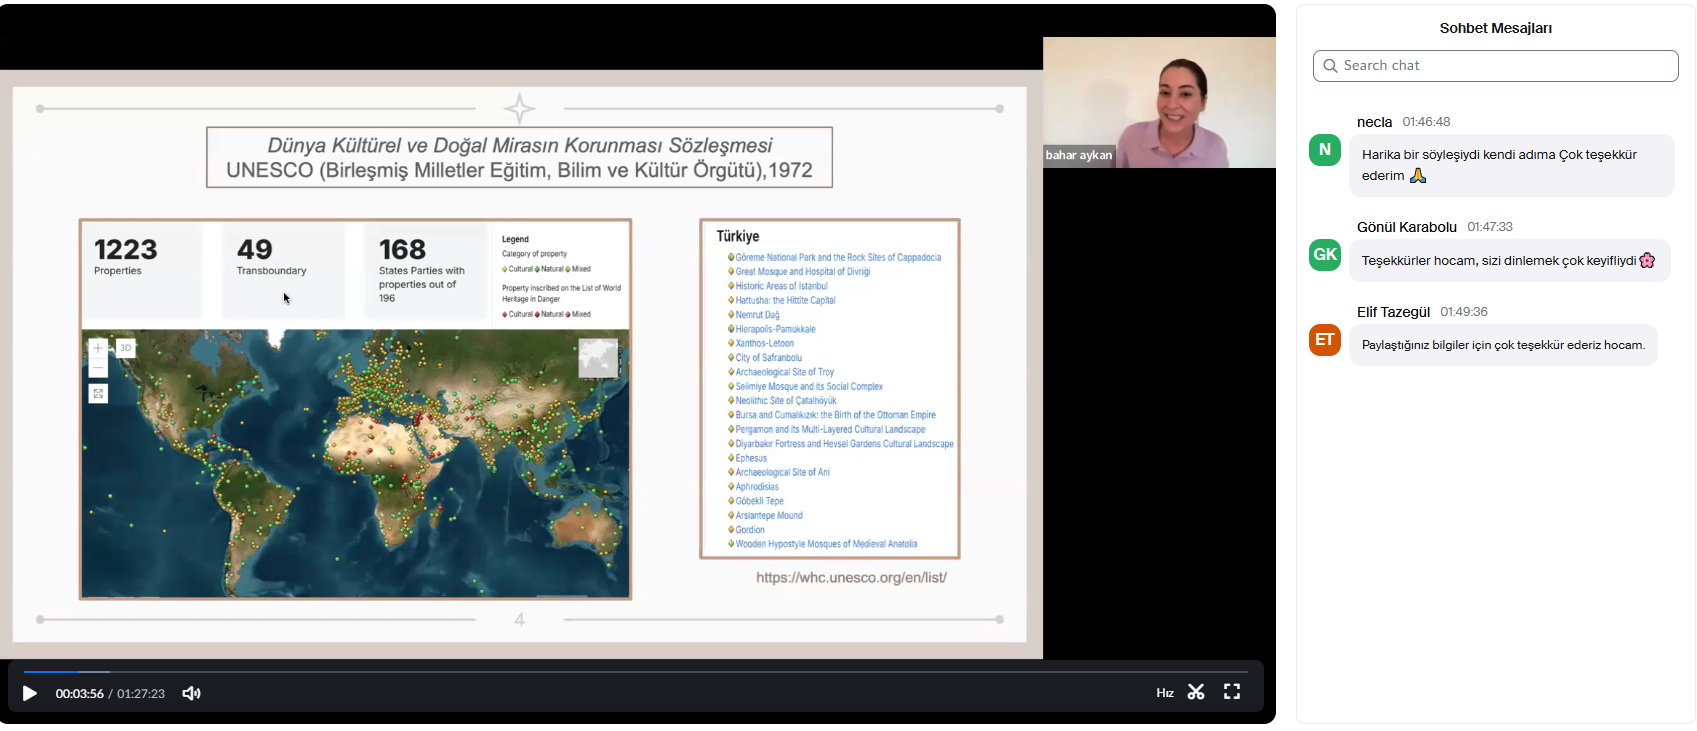
Task: Zoom out on the map with minus
Action: pos(98,368)
